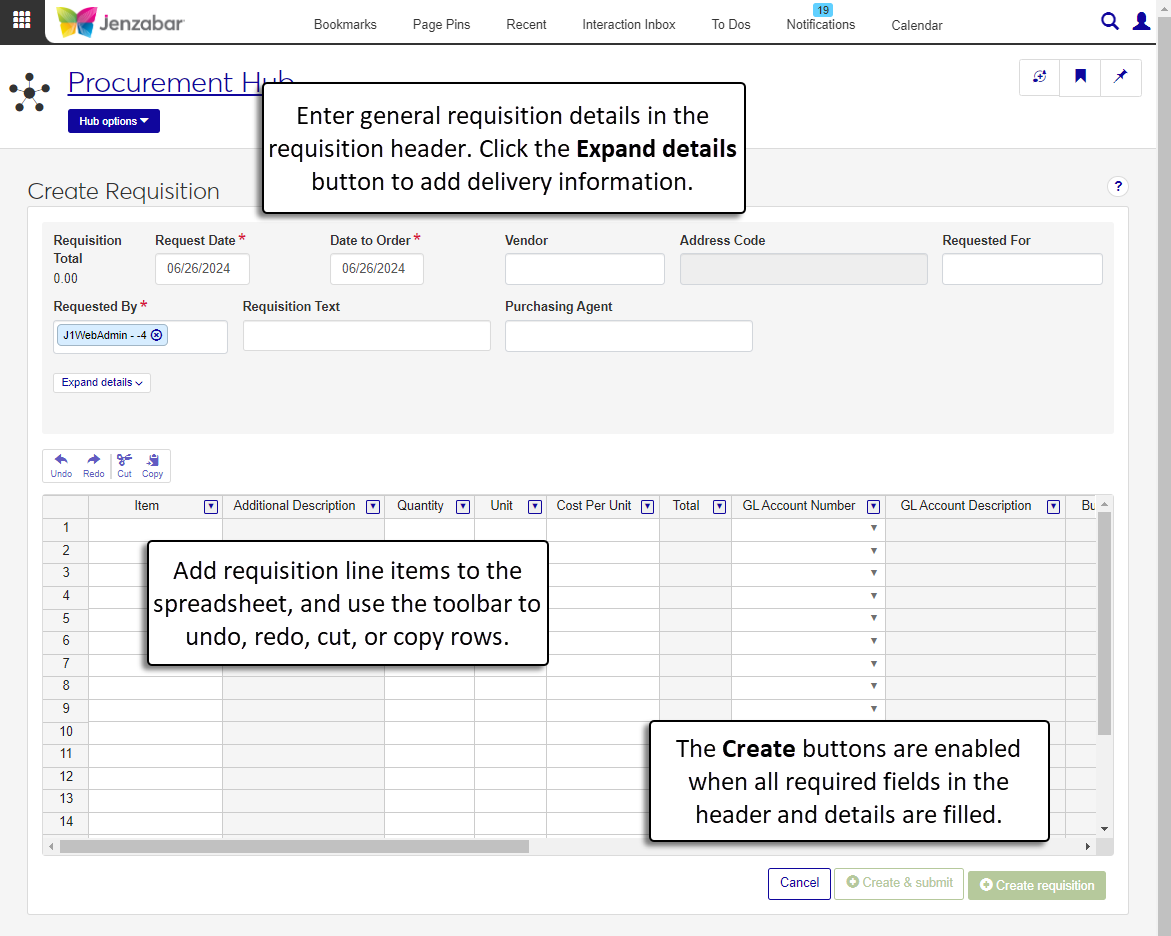Open the apps grid menu icon
Viewport: 1171px width, 936px height.
click(21, 21)
